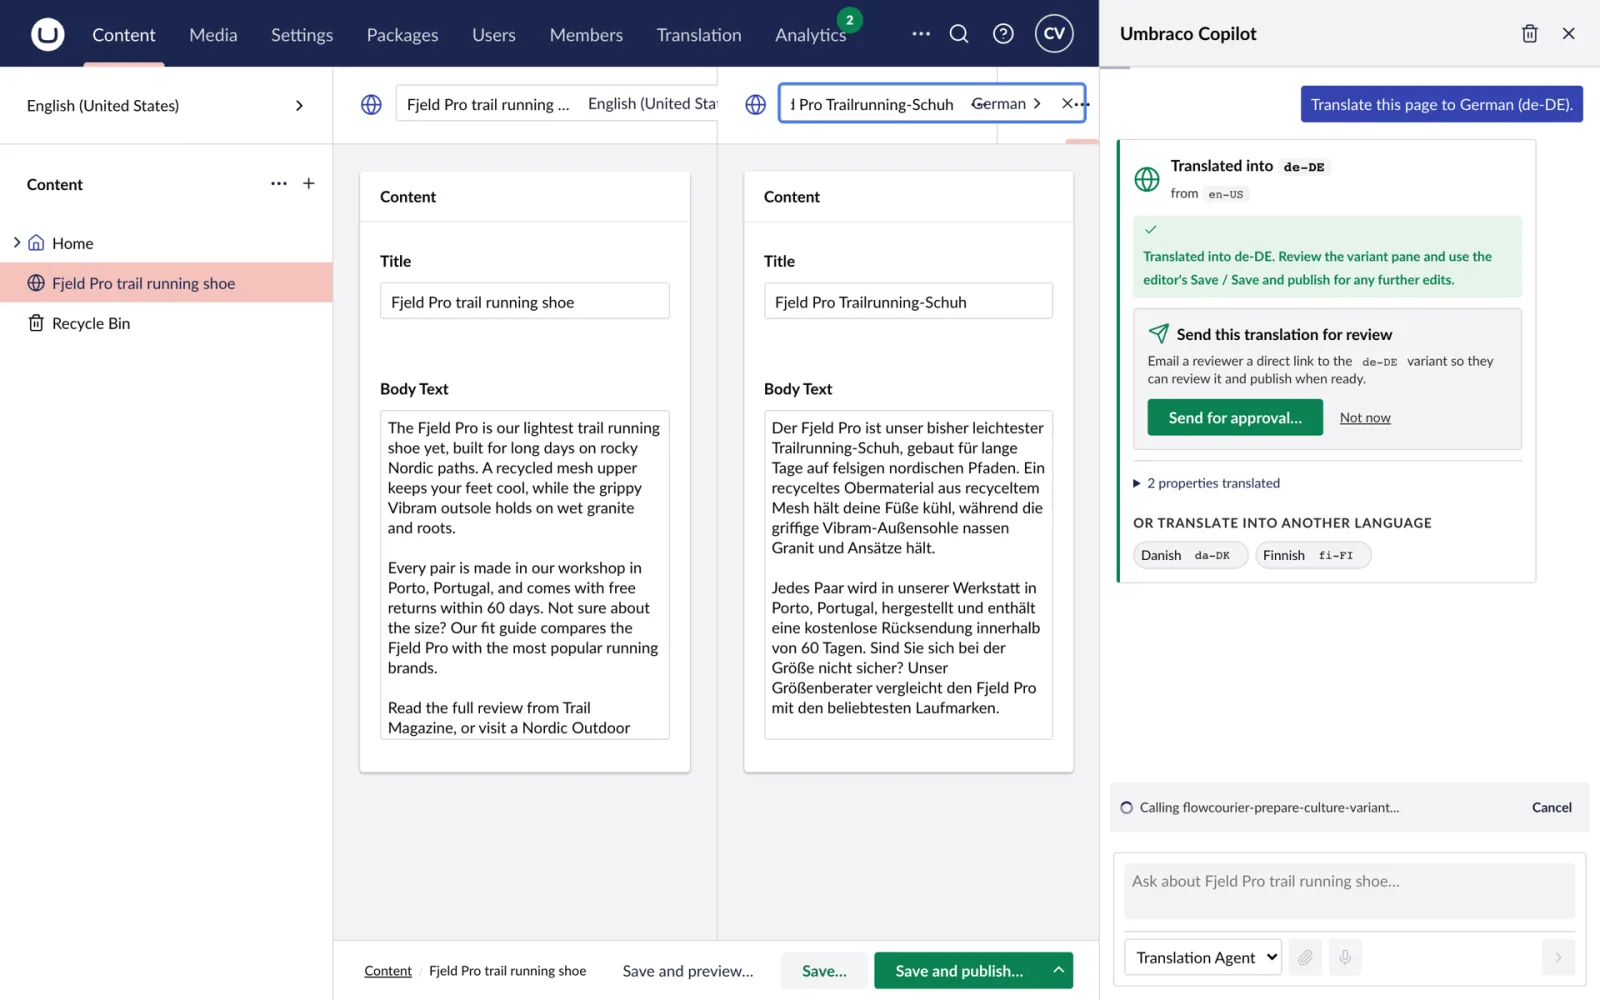Delete Copilot conversation with trash icon
Image resolution: width=1600 pixels, height=1000 pixels.
click(x=1529, y=34)
